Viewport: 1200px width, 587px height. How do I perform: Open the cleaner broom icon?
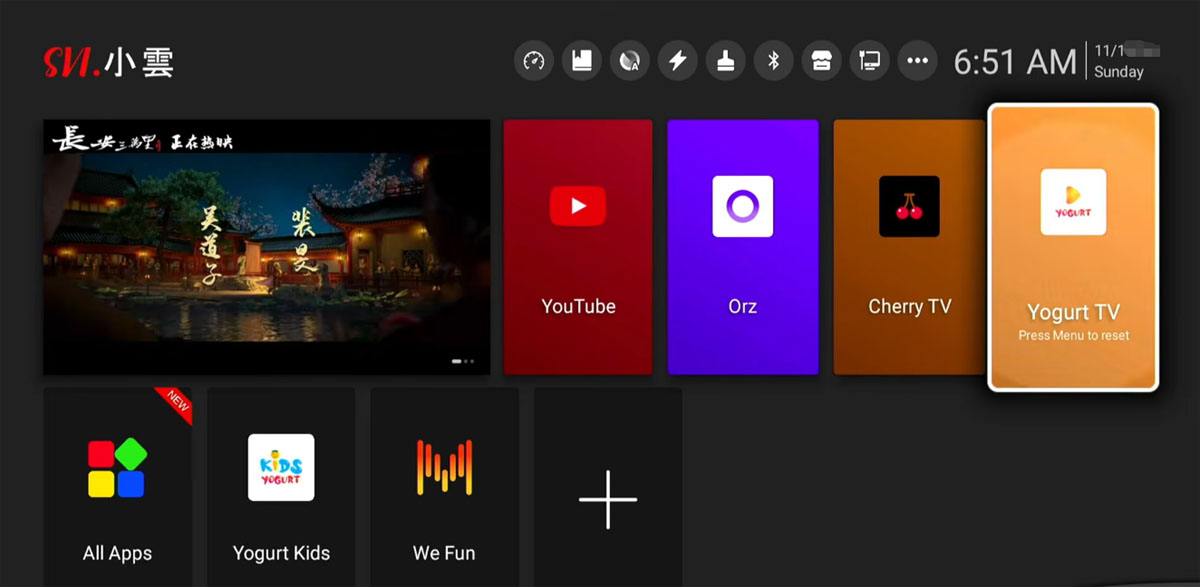point(726,61)
